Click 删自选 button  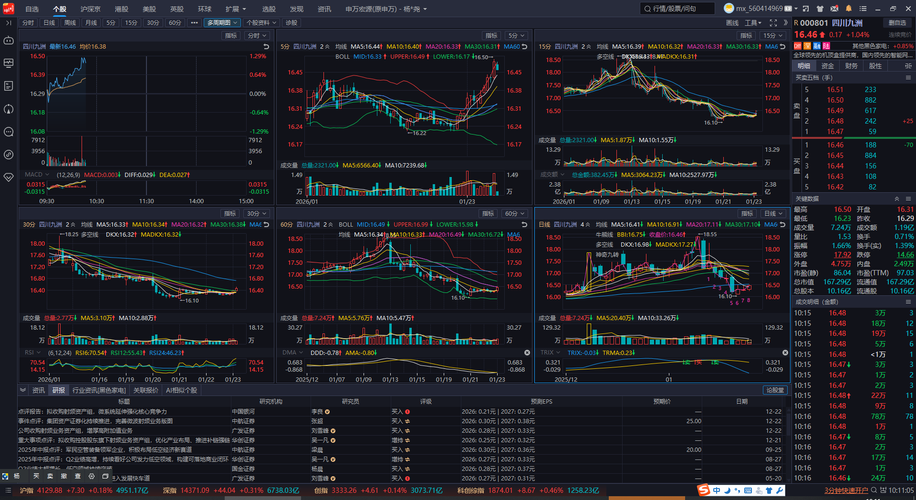coord(897,23)
